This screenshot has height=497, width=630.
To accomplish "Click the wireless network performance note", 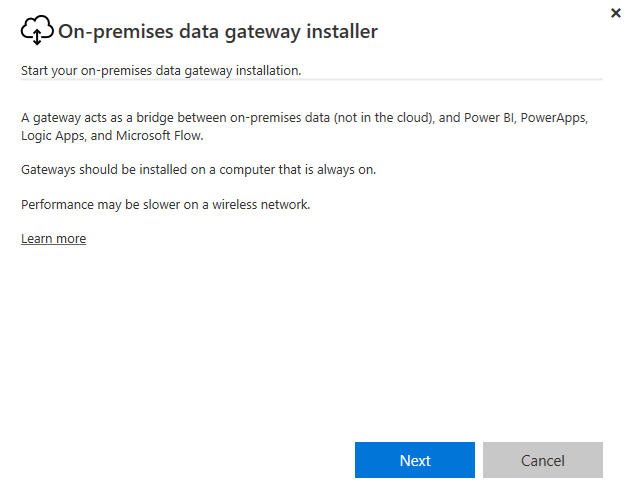I will [166, 205].
